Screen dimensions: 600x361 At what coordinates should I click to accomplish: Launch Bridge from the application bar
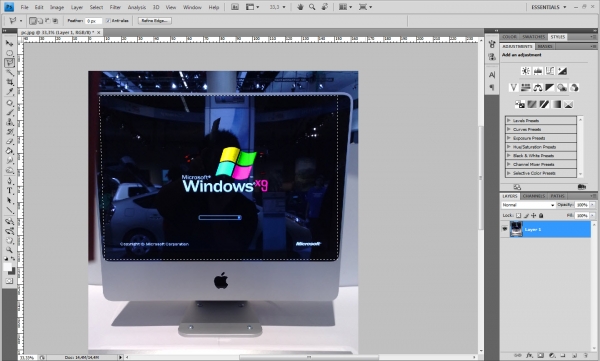[x=235, y=7]
